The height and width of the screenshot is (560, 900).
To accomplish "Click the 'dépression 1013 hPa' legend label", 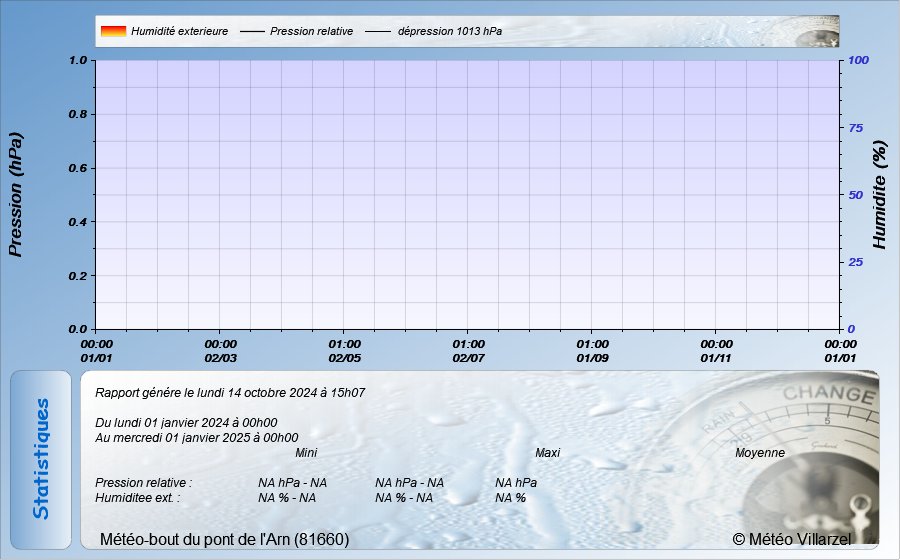I will pyautogui.click(x=450, y=32).
